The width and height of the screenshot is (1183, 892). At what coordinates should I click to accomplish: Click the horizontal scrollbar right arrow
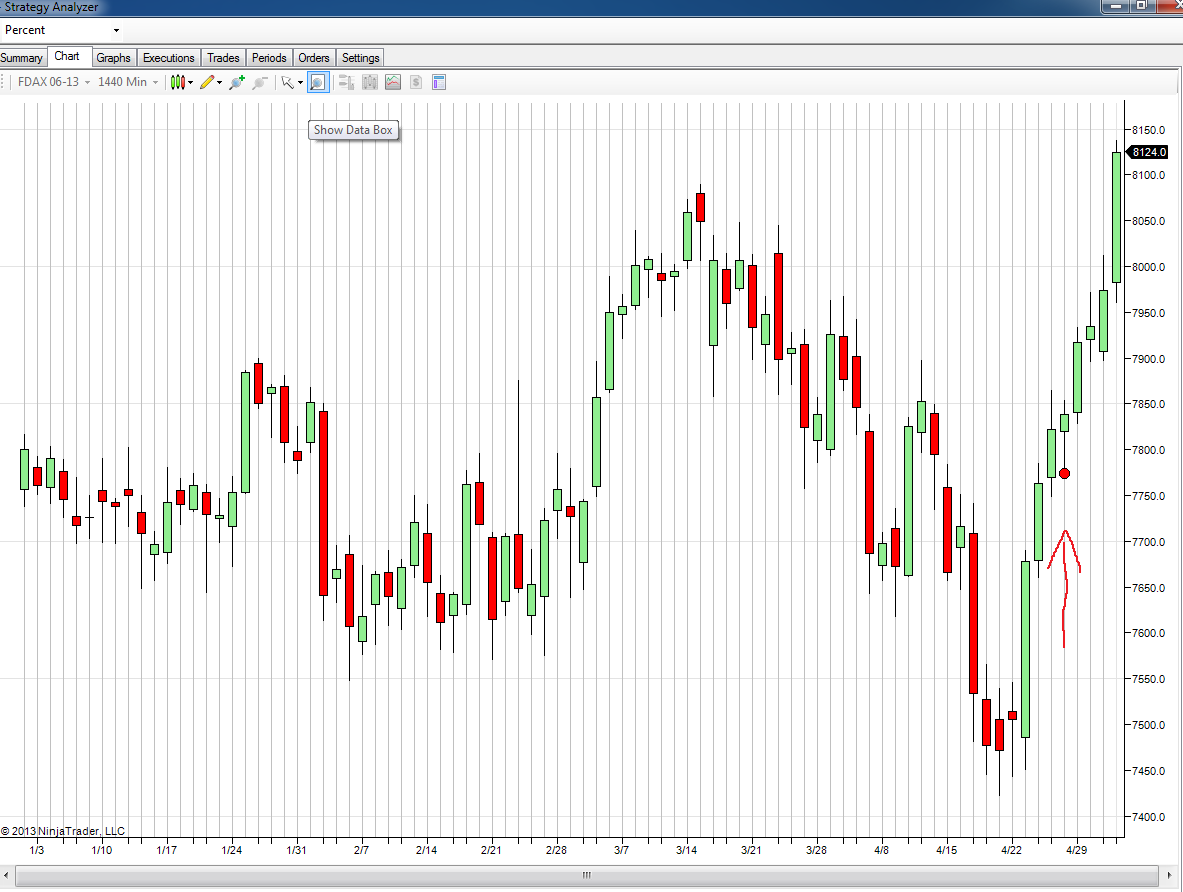(1170, 875)
